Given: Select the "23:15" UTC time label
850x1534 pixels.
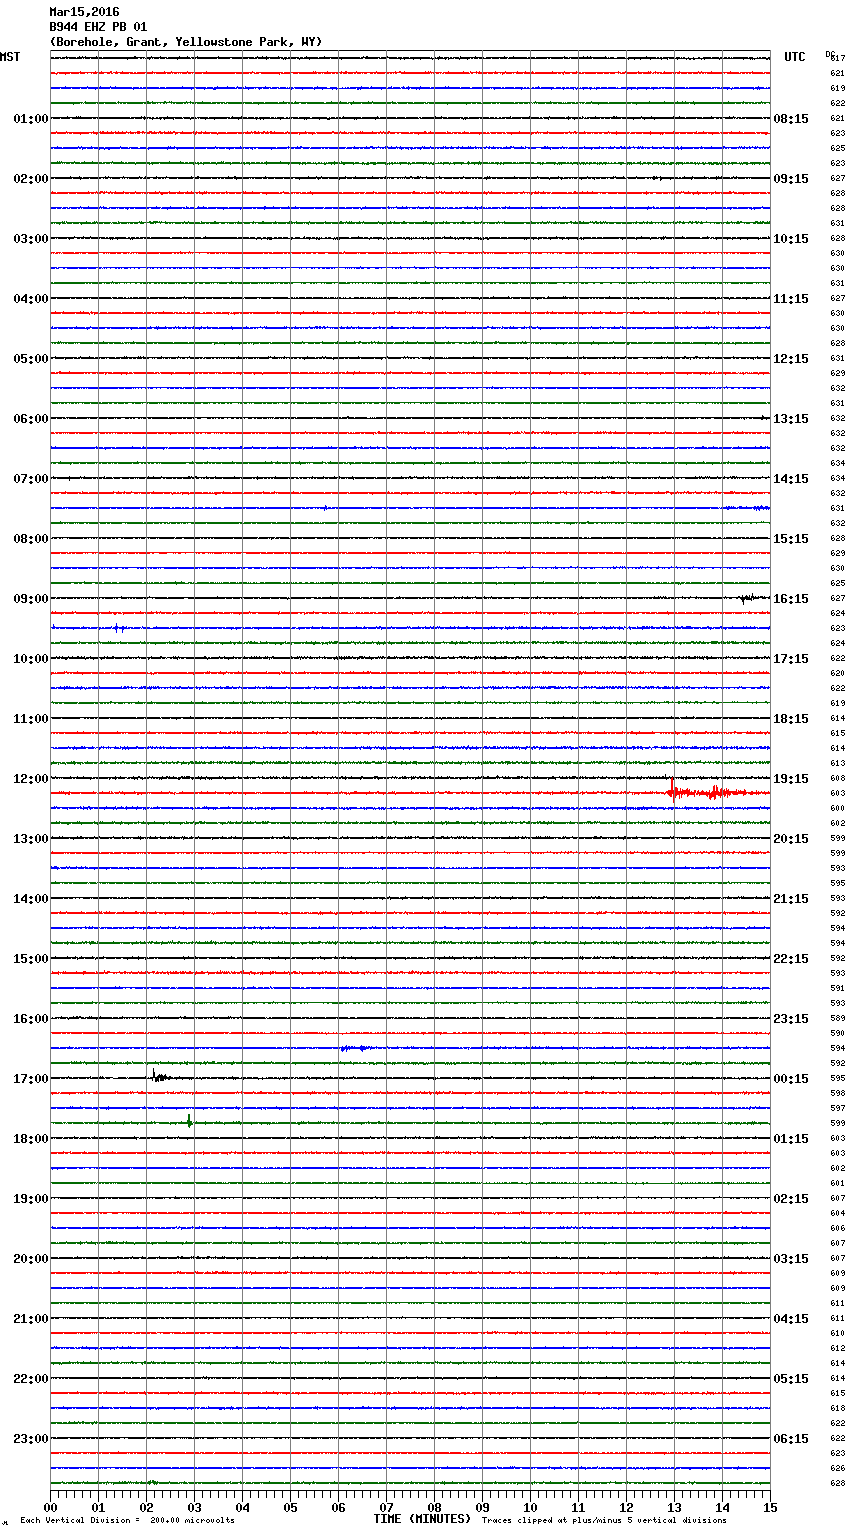Looking at the screenshot, I should [791, 1019].
